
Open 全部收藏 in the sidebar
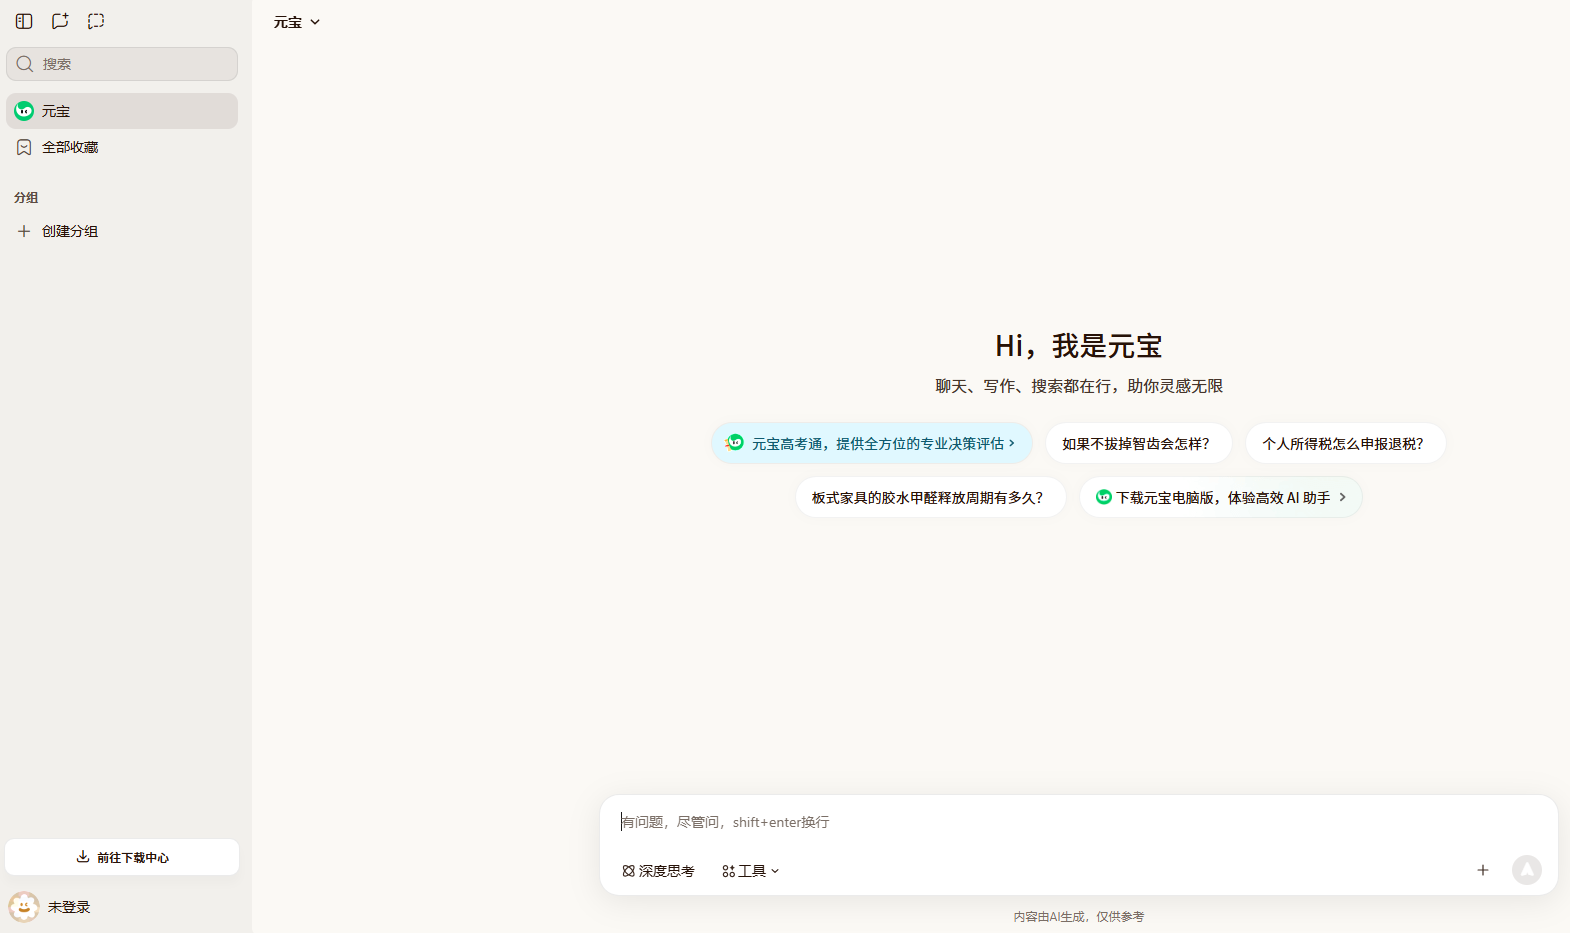click(122, 147)
